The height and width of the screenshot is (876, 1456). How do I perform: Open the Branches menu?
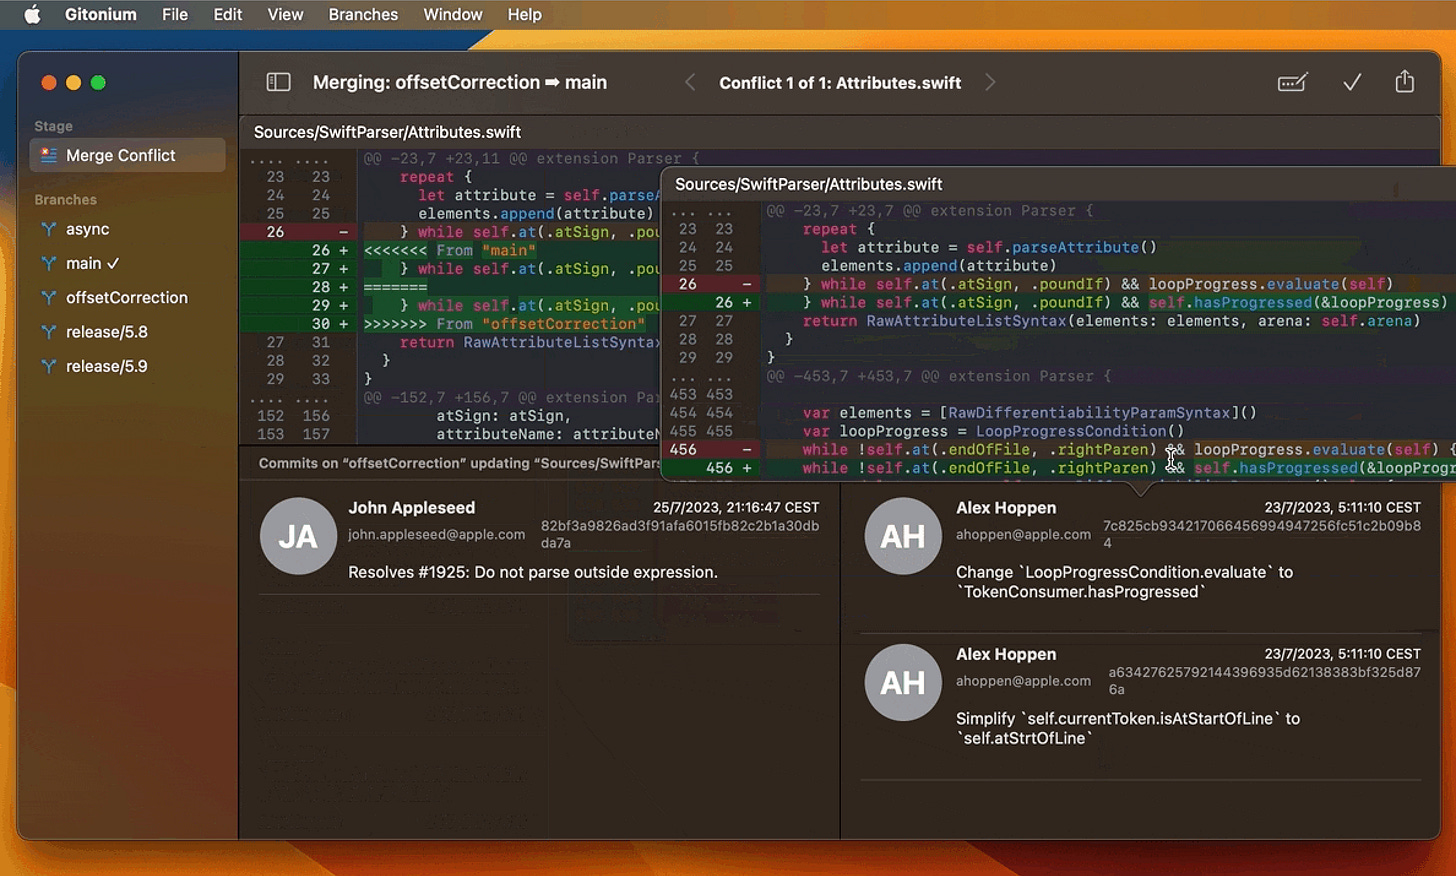tap(363, 15)
